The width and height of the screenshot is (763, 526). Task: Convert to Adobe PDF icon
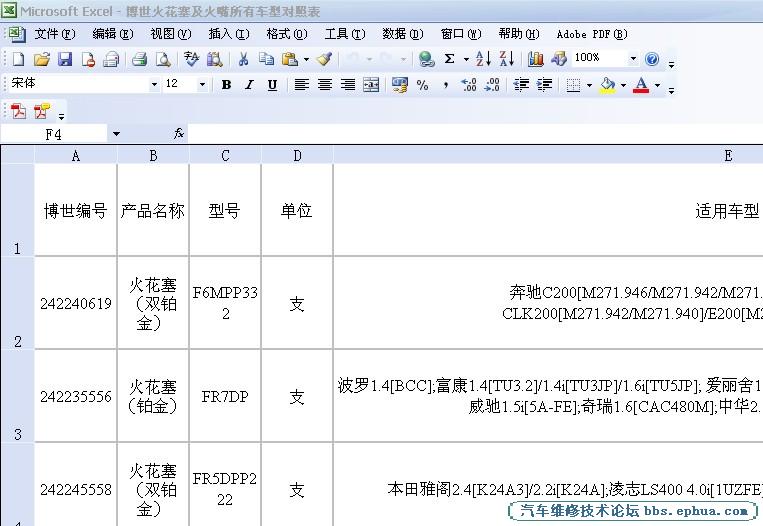point(18,111)
